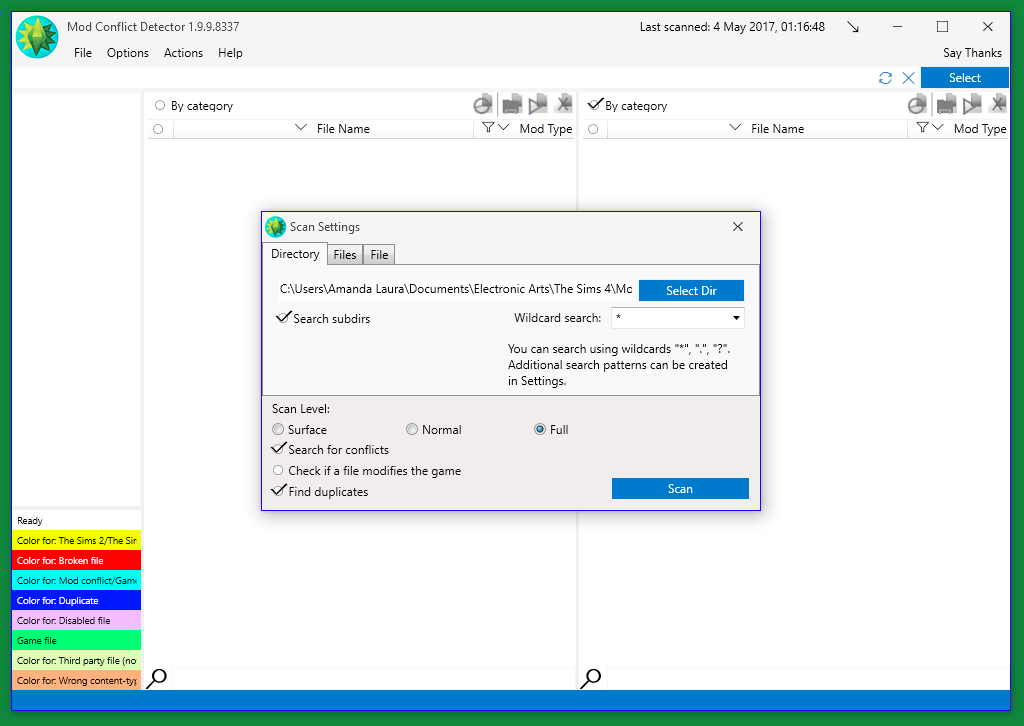
Task: Click the plumbob icon in Scan Settings title
Action: [276, 227]
